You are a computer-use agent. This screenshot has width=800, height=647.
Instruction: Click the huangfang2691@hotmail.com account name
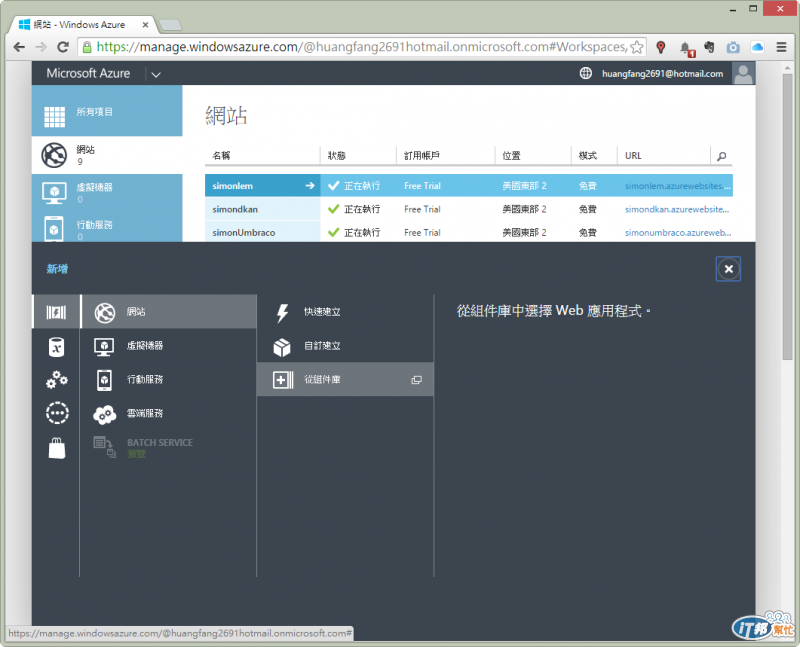tap(662, 73)
